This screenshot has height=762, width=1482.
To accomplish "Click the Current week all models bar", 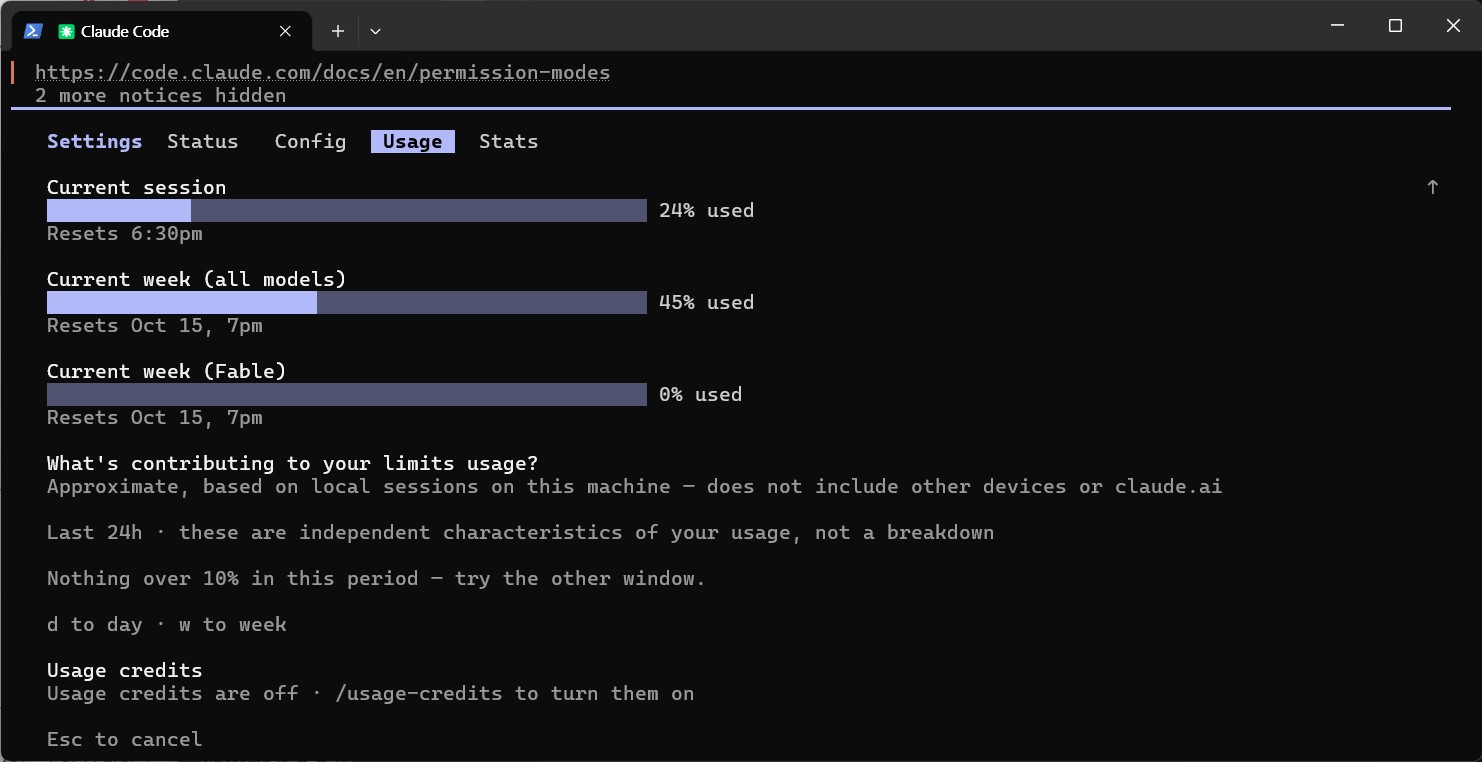I will coord(347,302).
